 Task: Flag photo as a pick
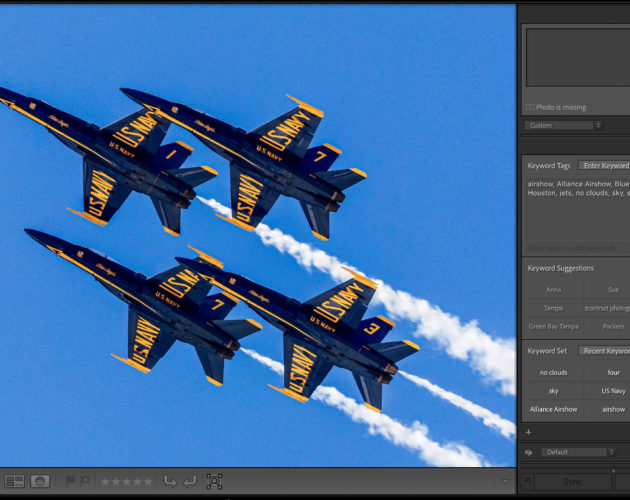tap(70, 481)
